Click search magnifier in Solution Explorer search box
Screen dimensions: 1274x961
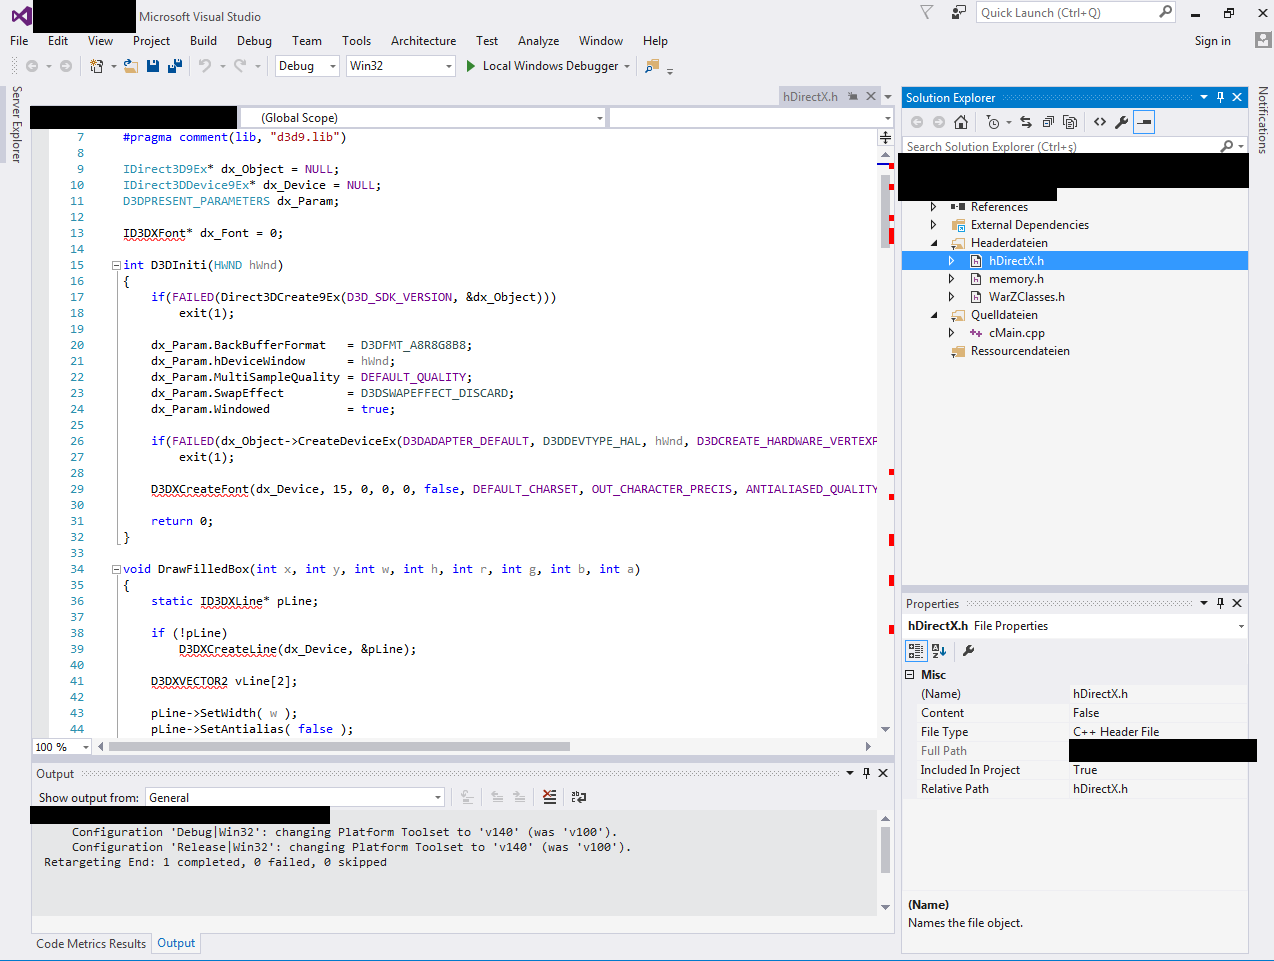click(1227, 146)
